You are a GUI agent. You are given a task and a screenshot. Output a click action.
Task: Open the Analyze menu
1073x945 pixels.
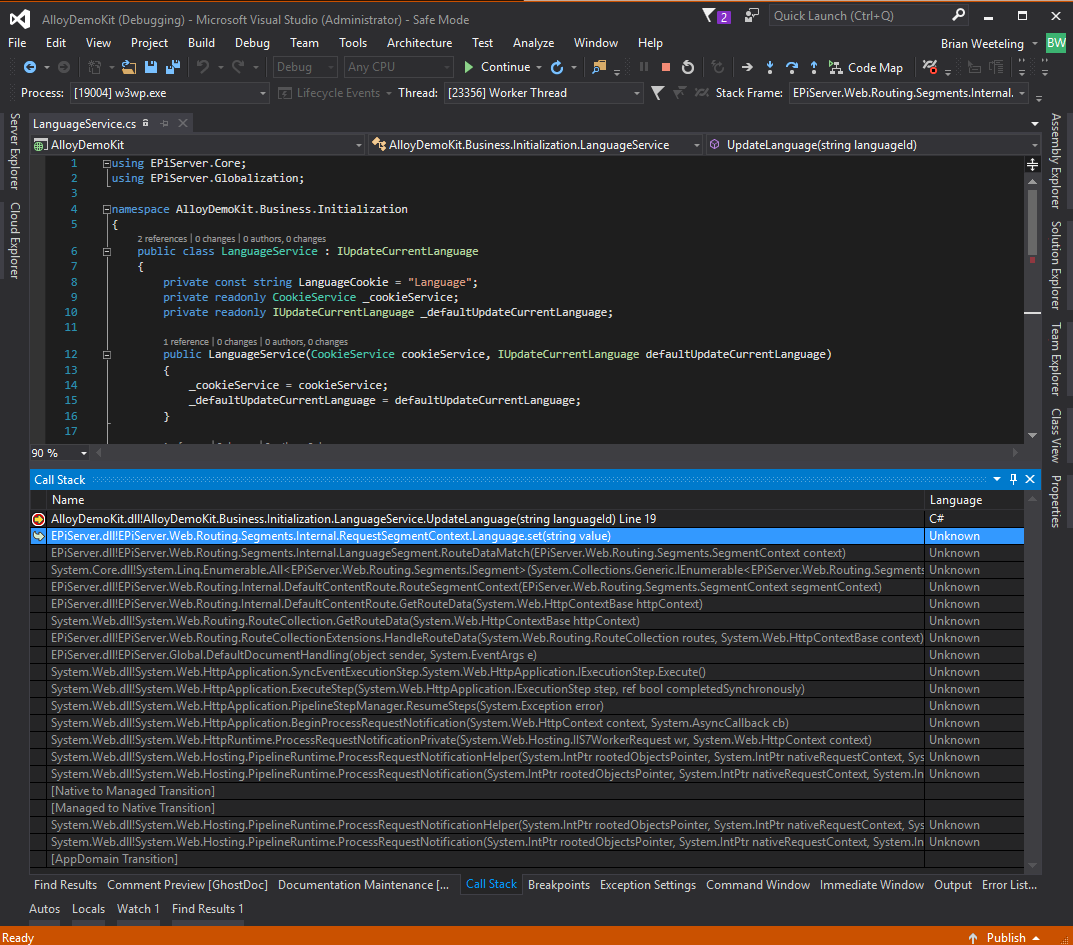pyautogui.click(x=533, y=42)
